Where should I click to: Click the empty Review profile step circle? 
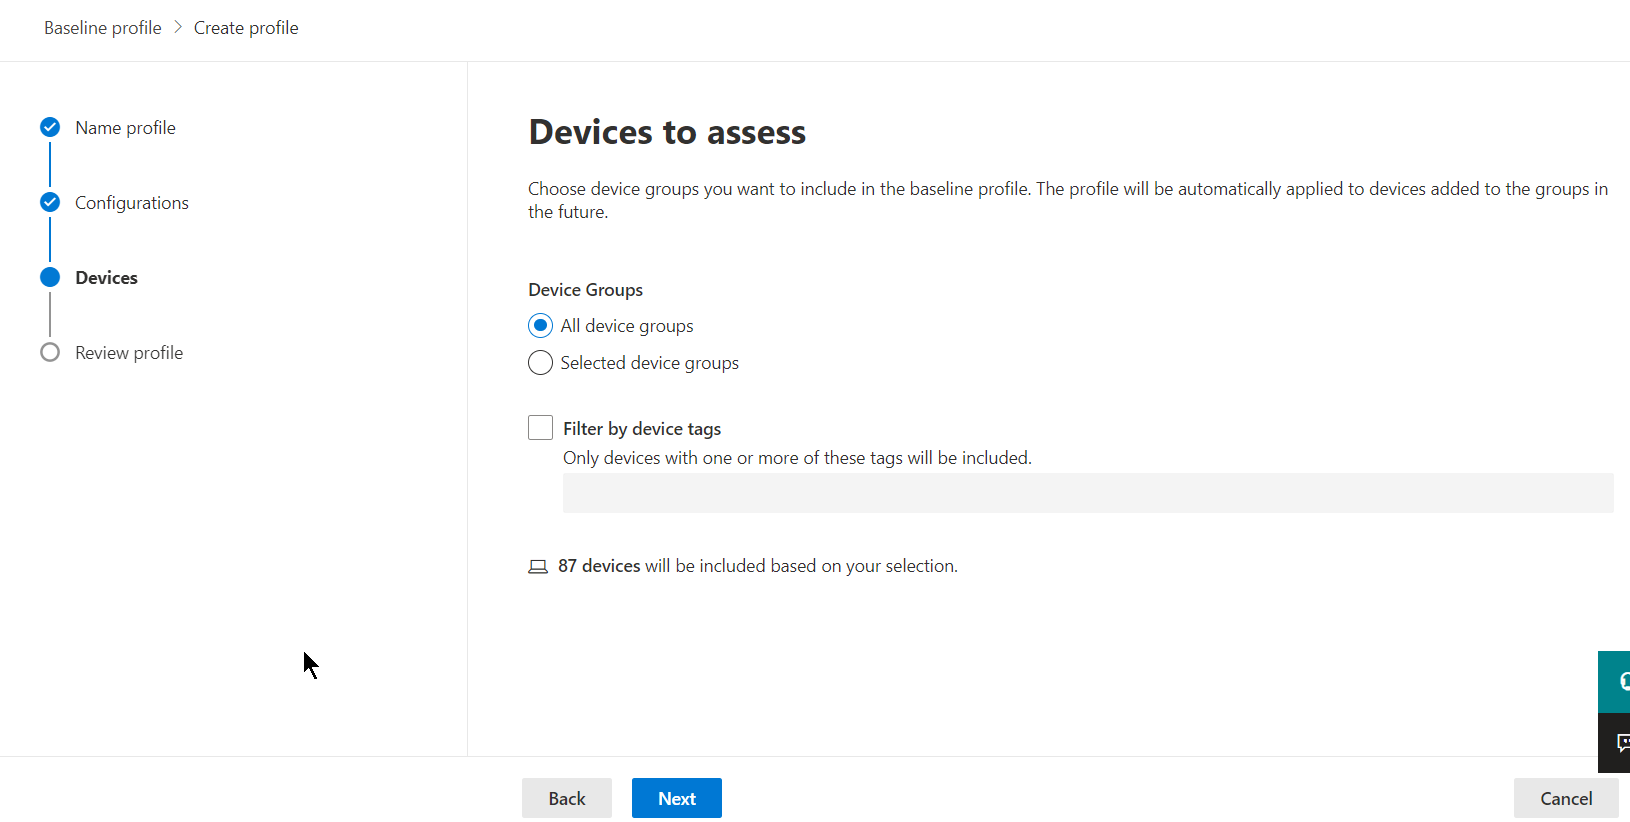[50, 352]
